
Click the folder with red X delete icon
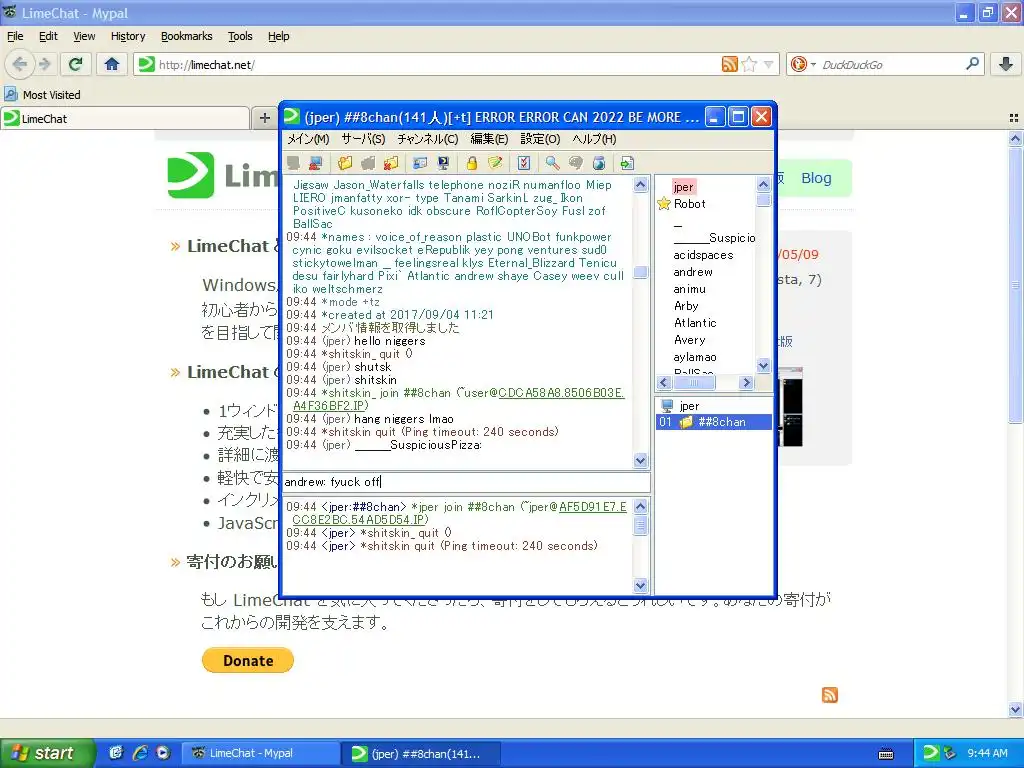tap(391, 163)
